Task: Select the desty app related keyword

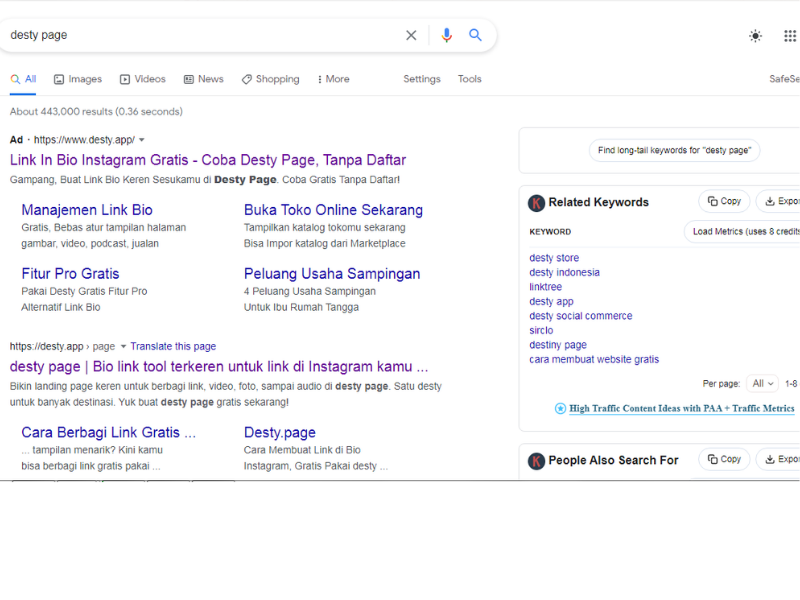Action: 551,302
